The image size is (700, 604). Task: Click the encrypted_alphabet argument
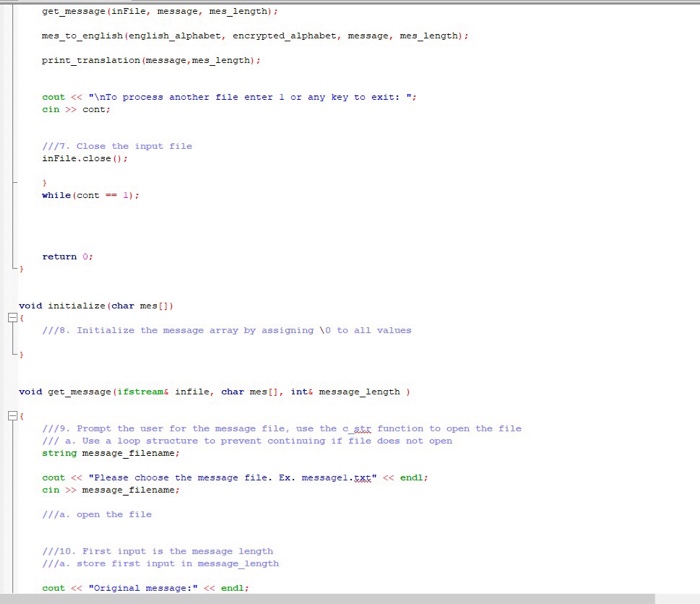(x=284, y=36)
